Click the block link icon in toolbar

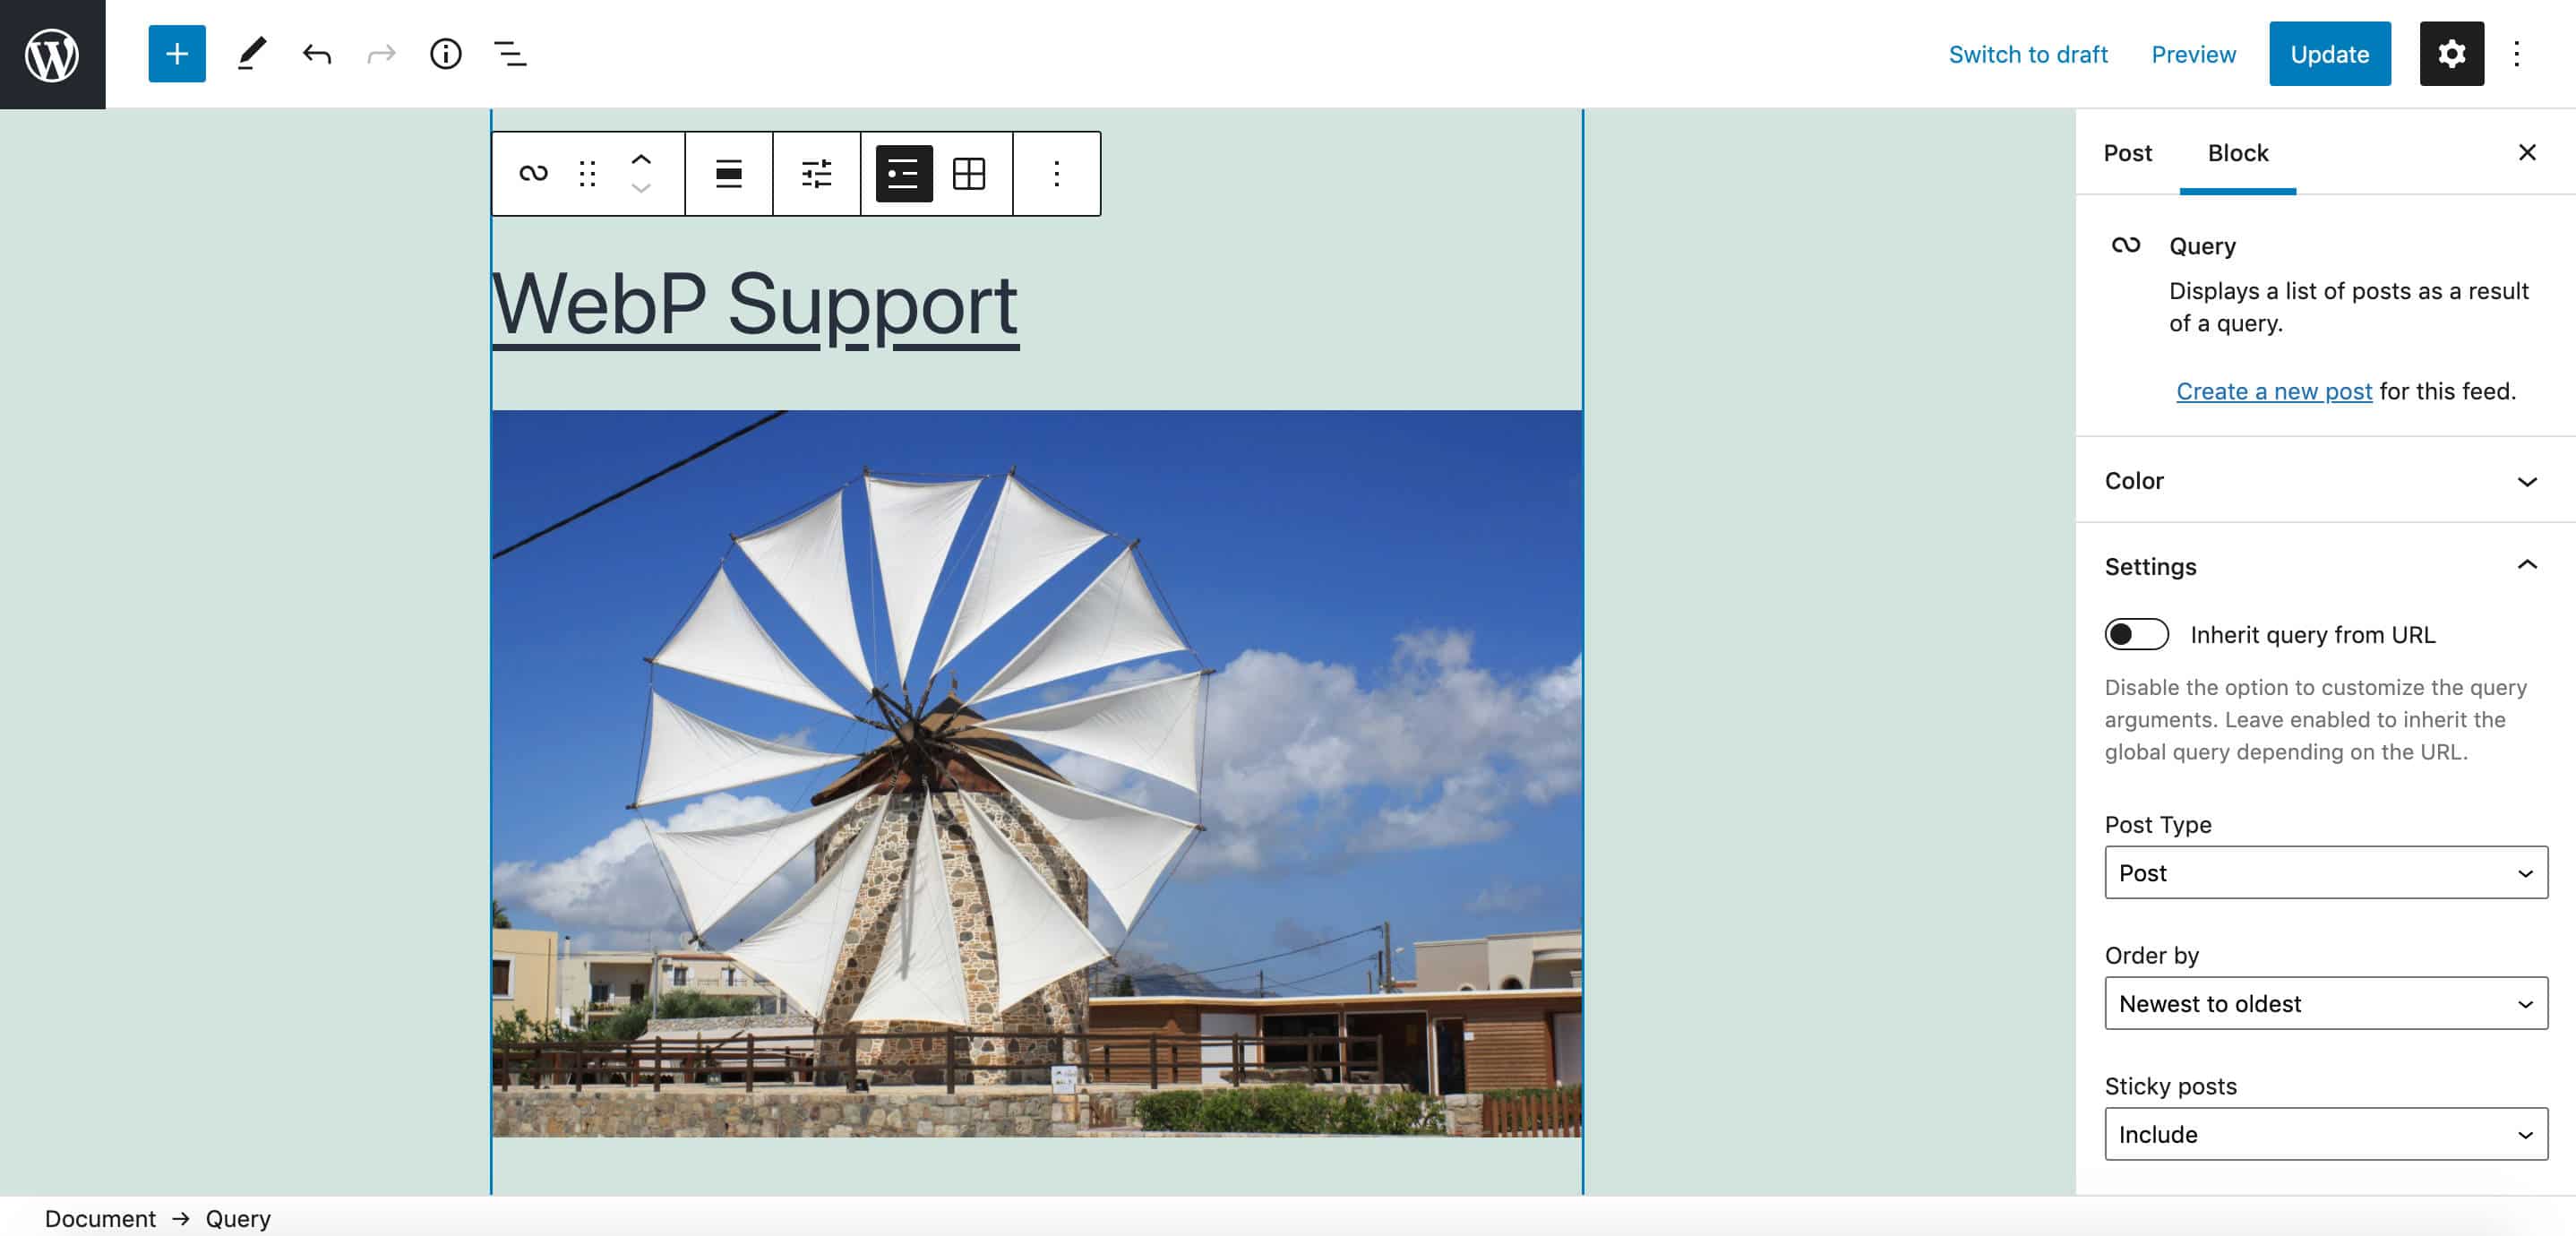pyautogui.click(x=532, y=173)
